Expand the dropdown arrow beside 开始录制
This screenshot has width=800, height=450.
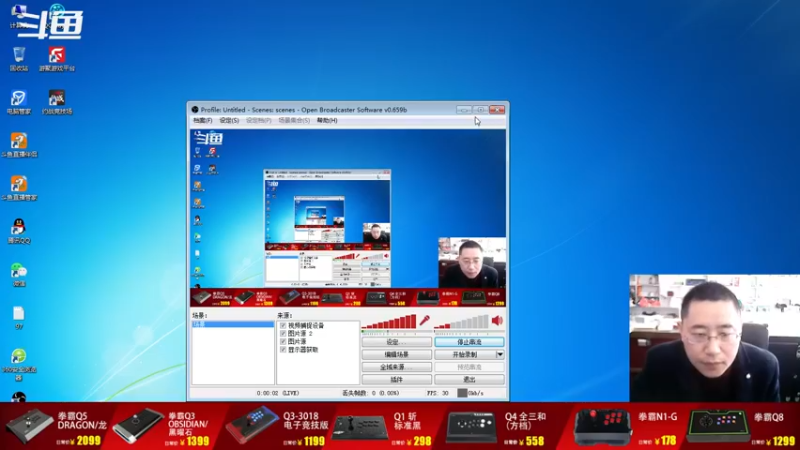tap(500, 354)
